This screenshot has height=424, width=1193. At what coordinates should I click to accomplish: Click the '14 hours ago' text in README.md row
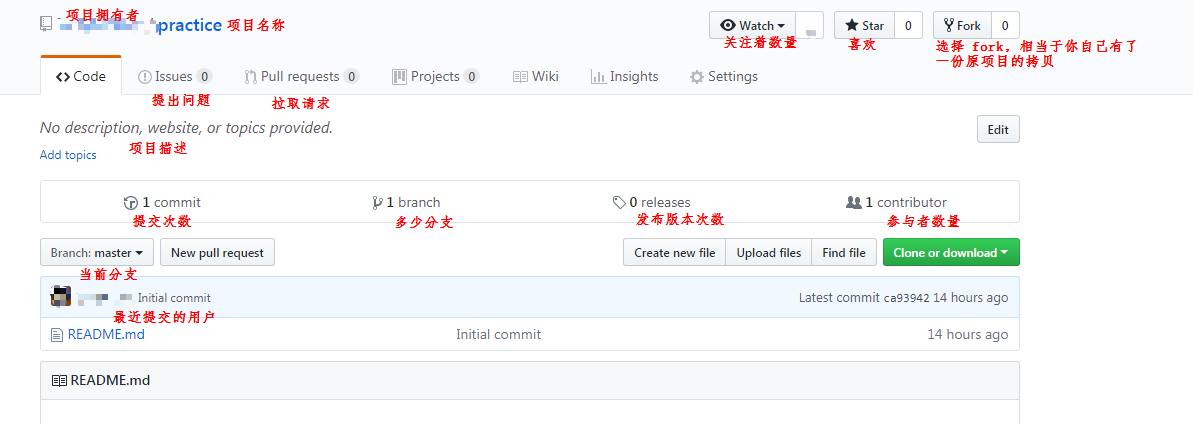click(x=968, y=334)
